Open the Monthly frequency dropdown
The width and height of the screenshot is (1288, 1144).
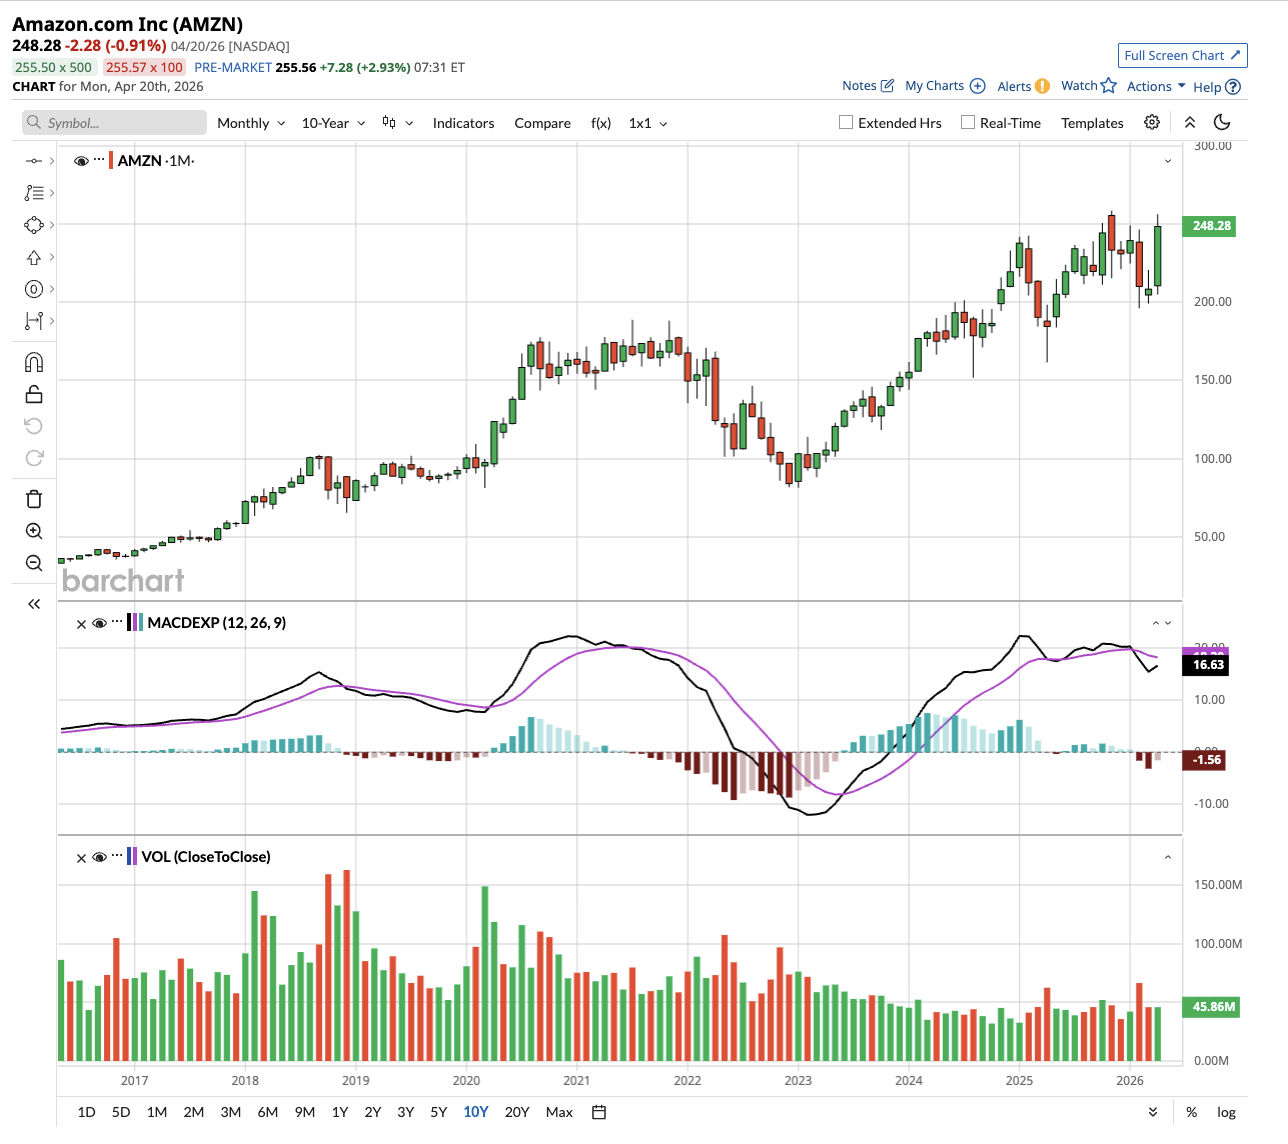pyautogui.click(x=251, y=123)
